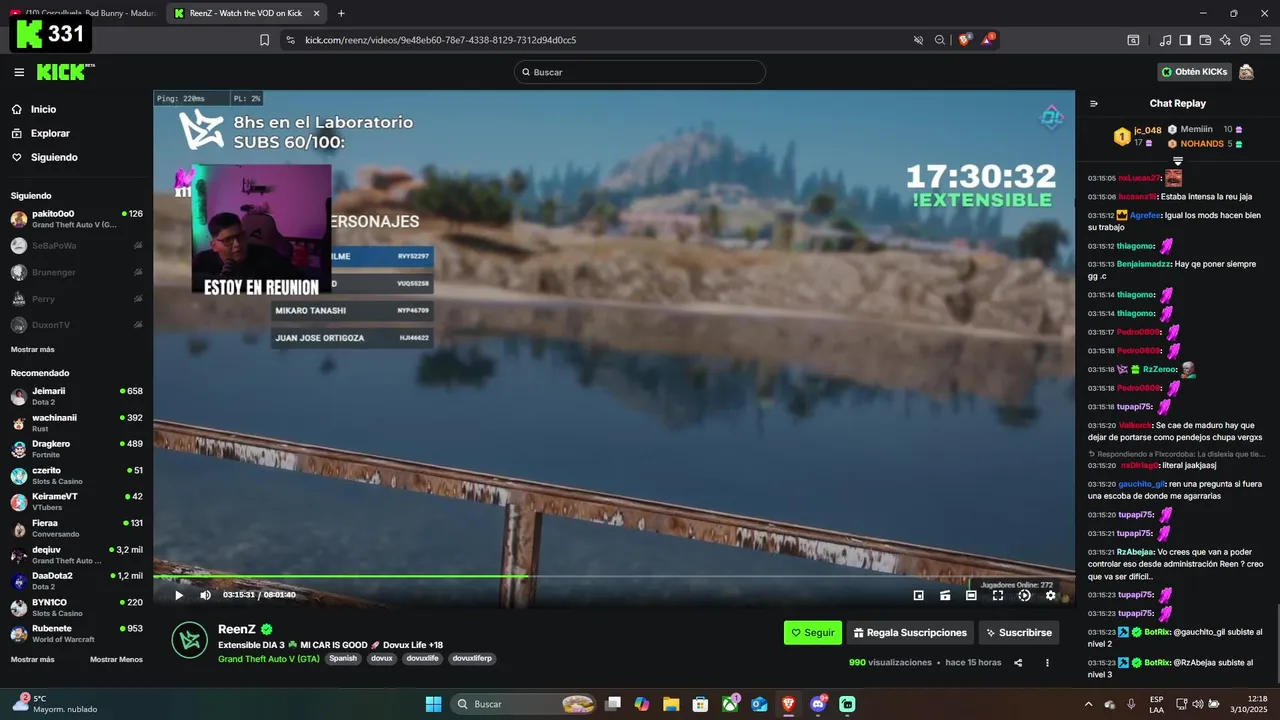Bookmark this page in address bar
Viewport: 1280px width, 720px height.
point(264,40)
